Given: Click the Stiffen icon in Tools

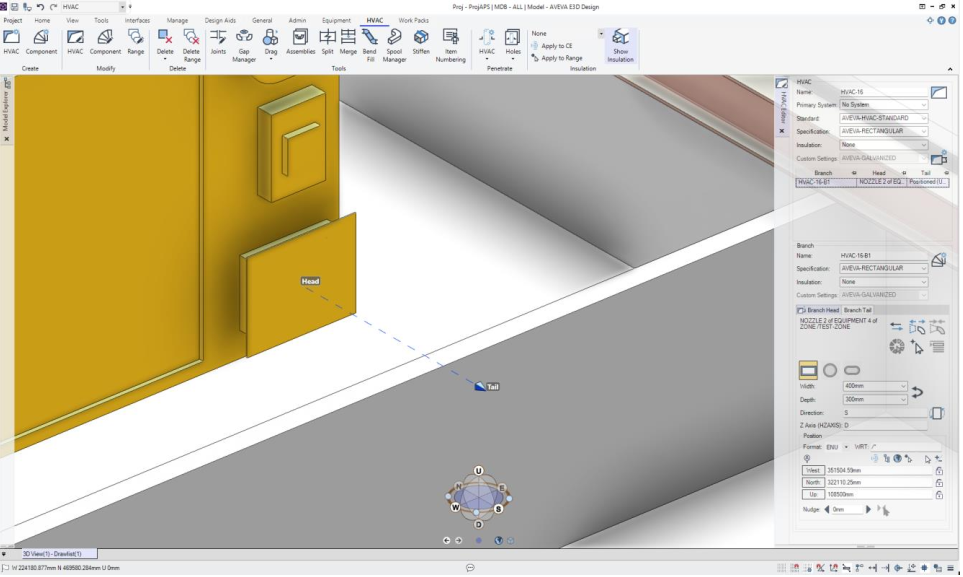Looking at the screenshot, I should click(422, 41).
